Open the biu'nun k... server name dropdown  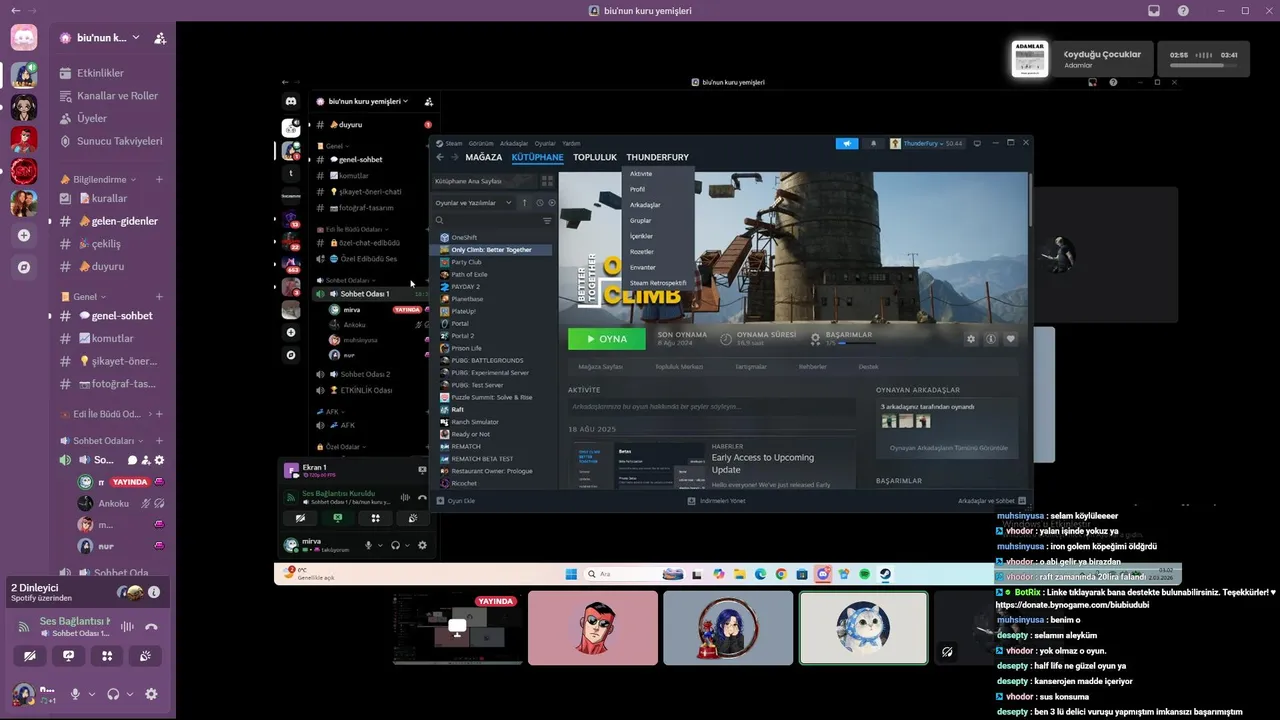click(x=97, y=38)
